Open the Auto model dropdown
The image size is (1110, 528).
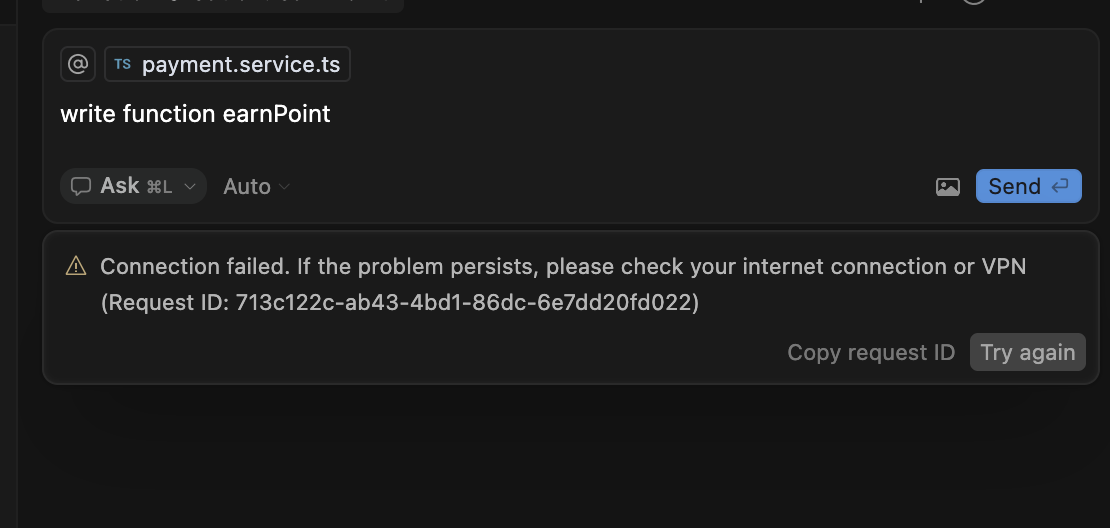pos(256,186)
